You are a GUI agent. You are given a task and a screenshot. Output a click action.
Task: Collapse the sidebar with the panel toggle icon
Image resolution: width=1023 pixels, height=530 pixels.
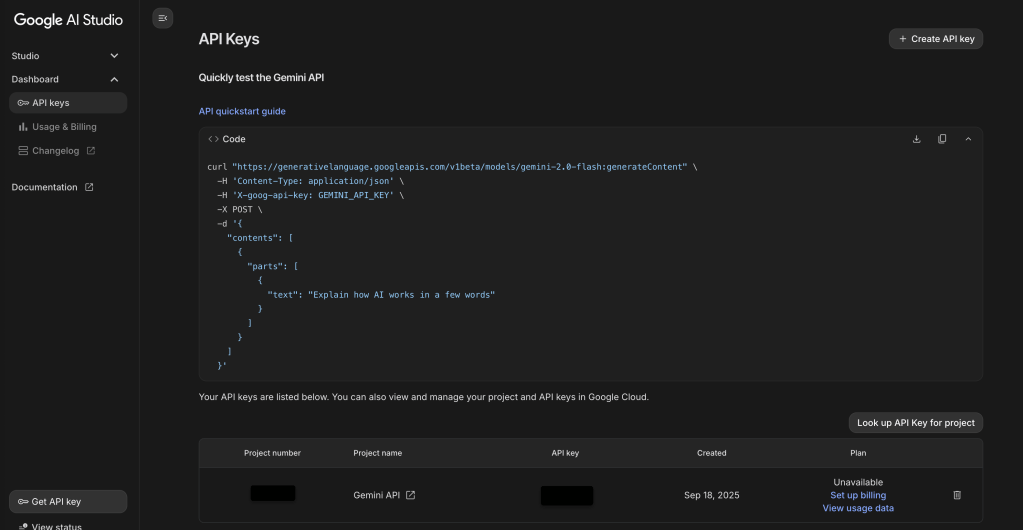point(163,18)
